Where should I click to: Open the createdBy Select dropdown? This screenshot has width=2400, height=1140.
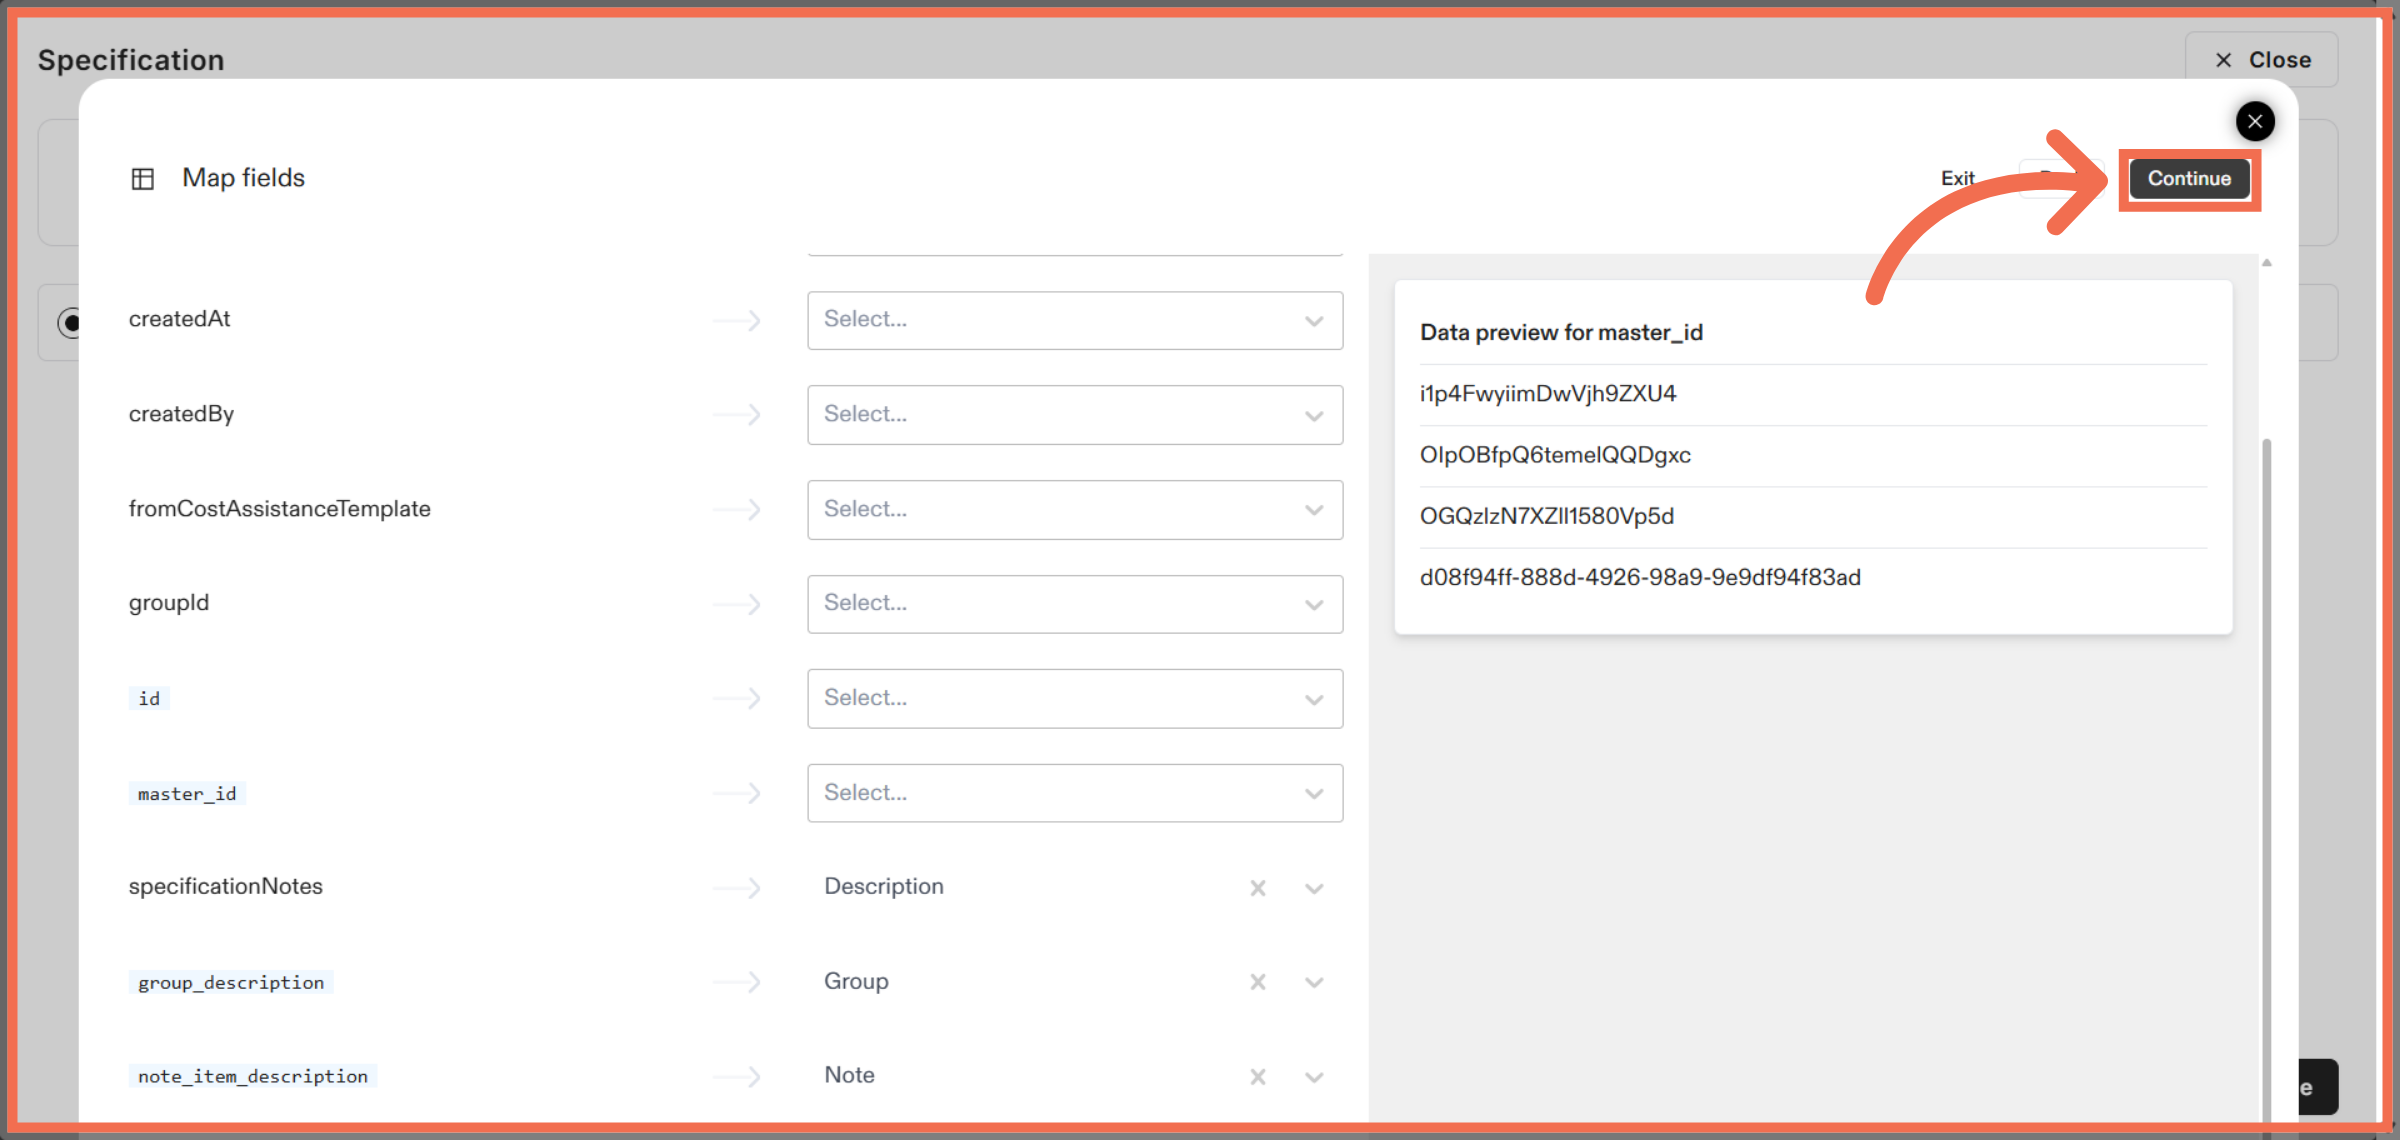[1074, 414]
